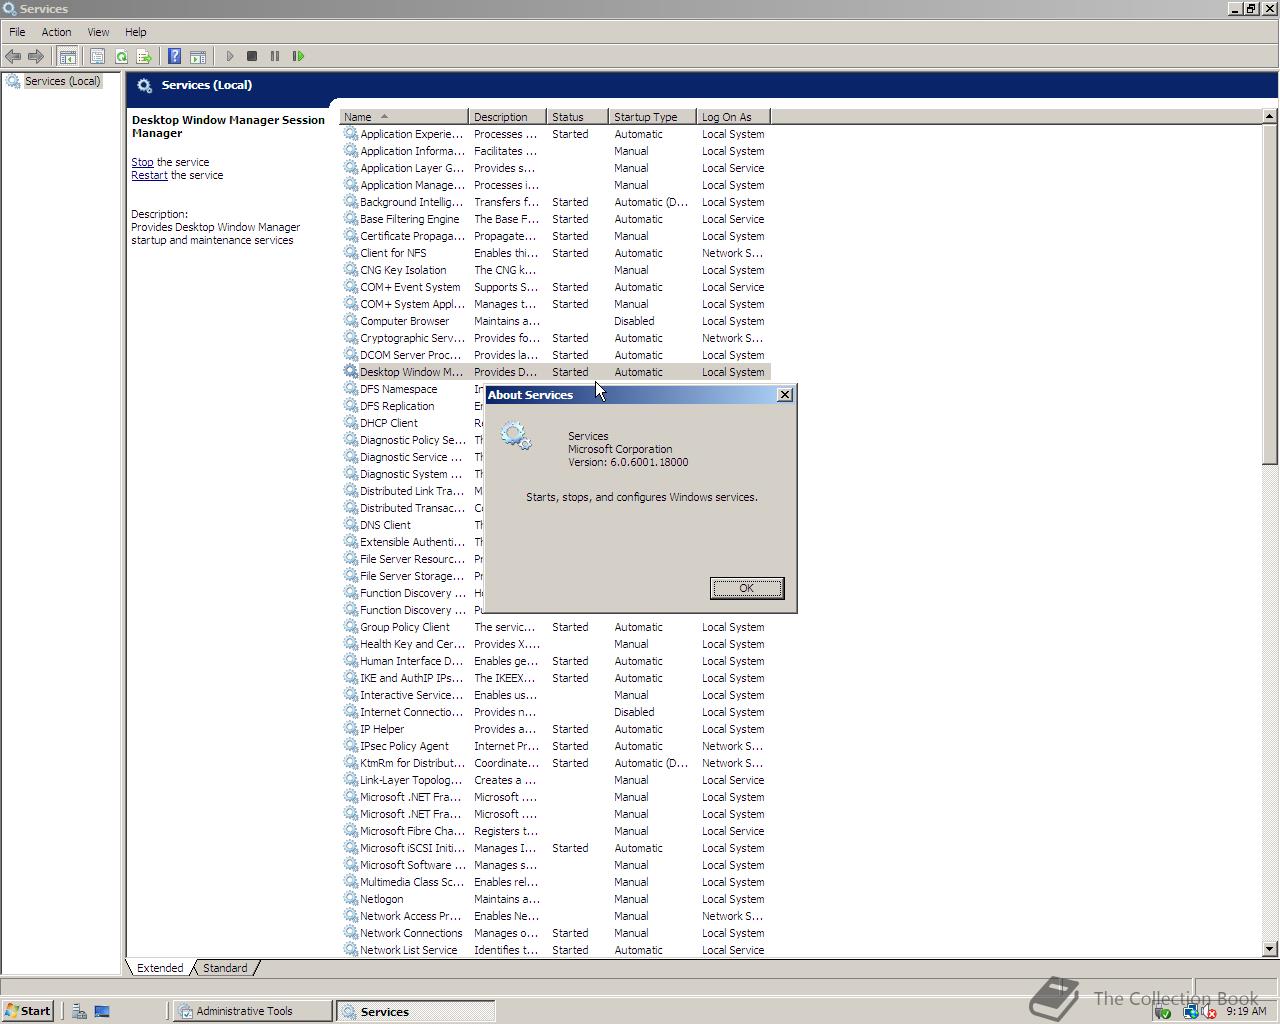
Task: Sort by the Description column header
Action: [507, 117]
